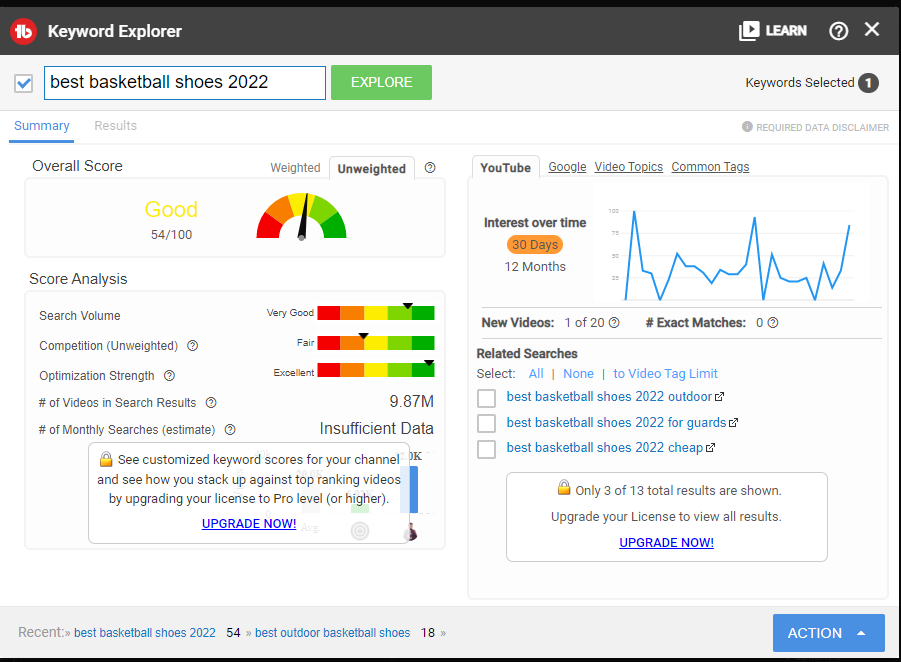Open external link icon for 2022 for guards
The height and width of the screenshot is (662, 901).
point(733,422)
